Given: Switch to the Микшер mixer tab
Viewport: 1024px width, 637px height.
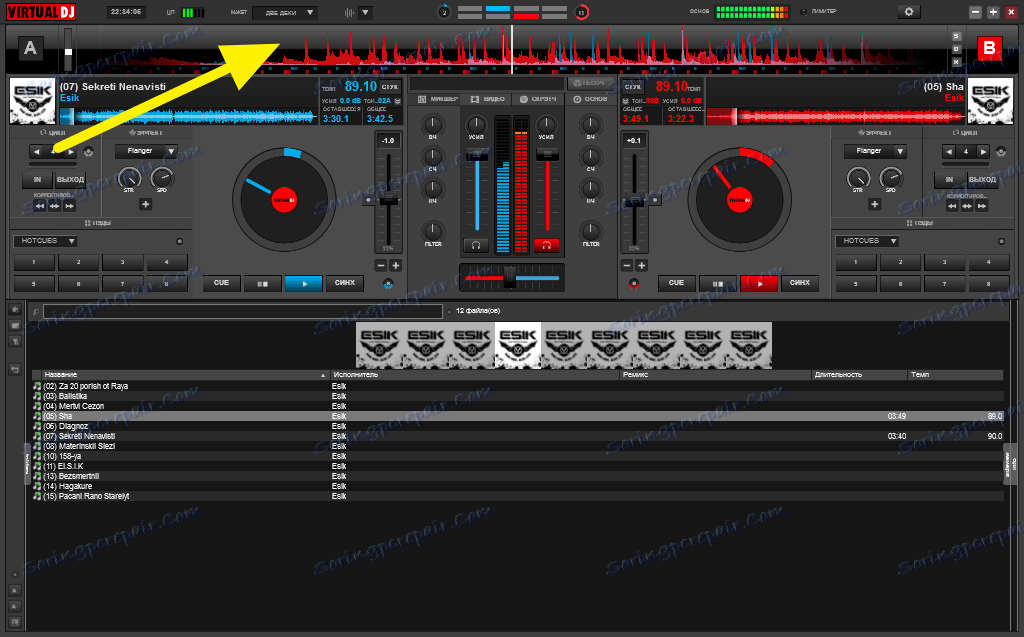Looking at the screenshot, I should (438, 99).
